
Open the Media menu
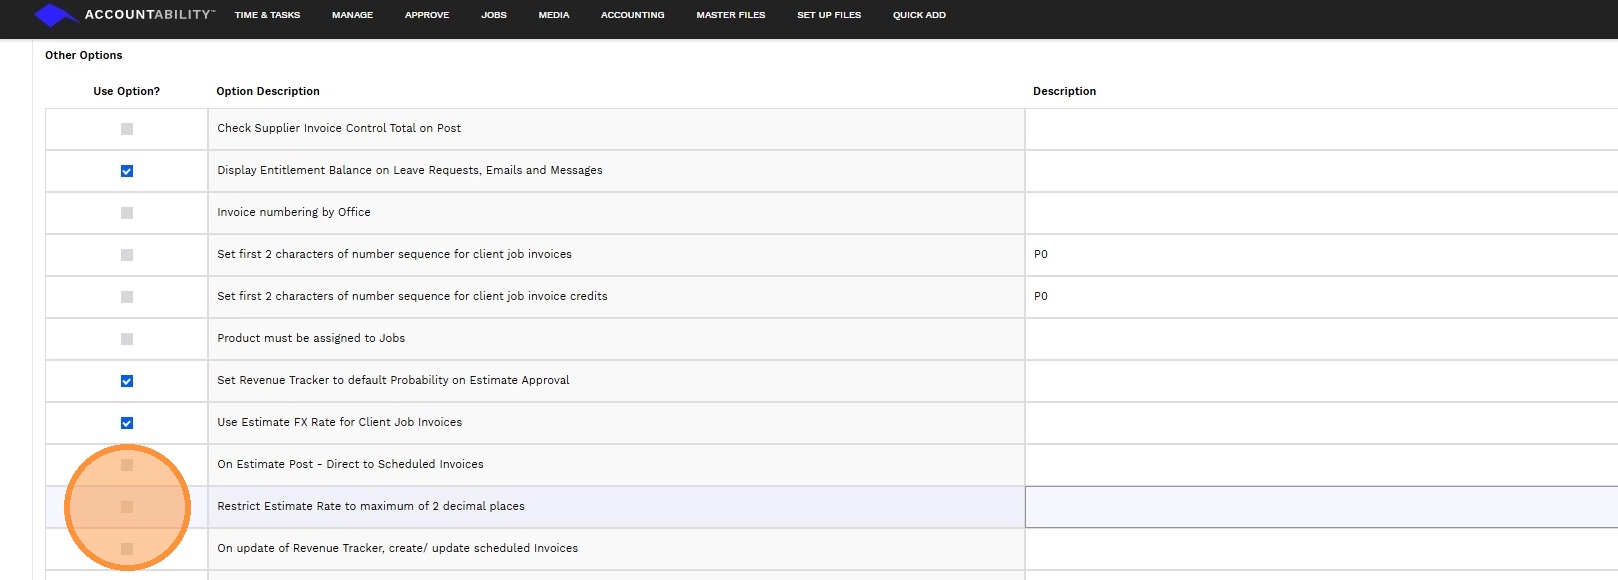point(554,15)
